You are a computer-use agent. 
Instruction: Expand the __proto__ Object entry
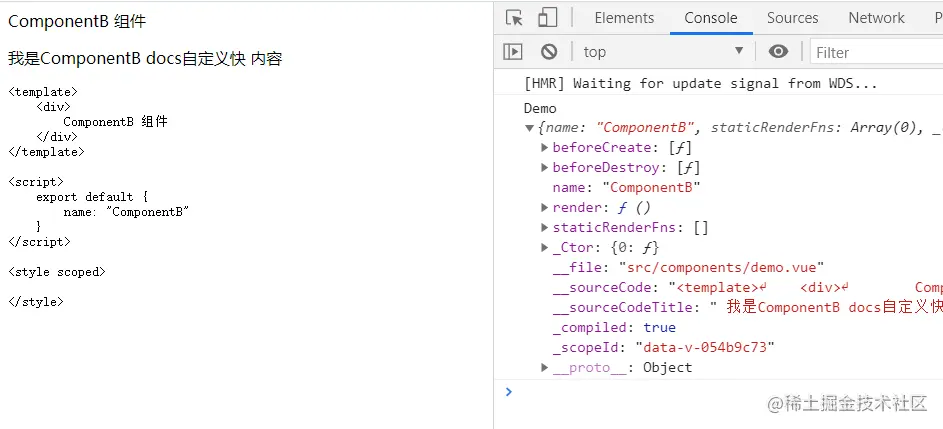[x=544, y=368]
